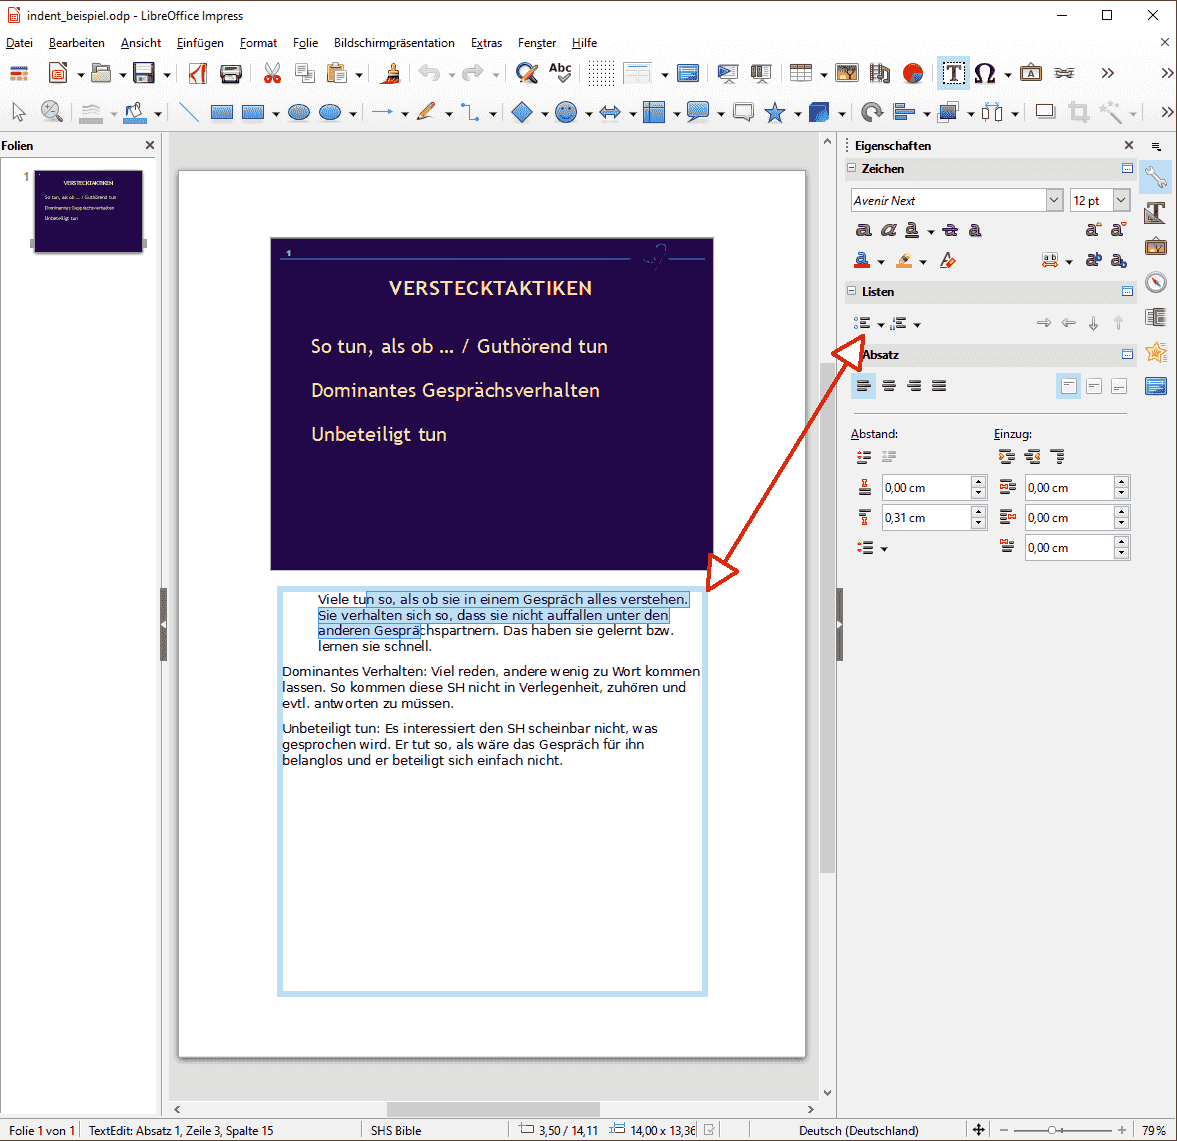Click the Rotate tool icon
1177x1141 pixels.
(x=871, y=113)
